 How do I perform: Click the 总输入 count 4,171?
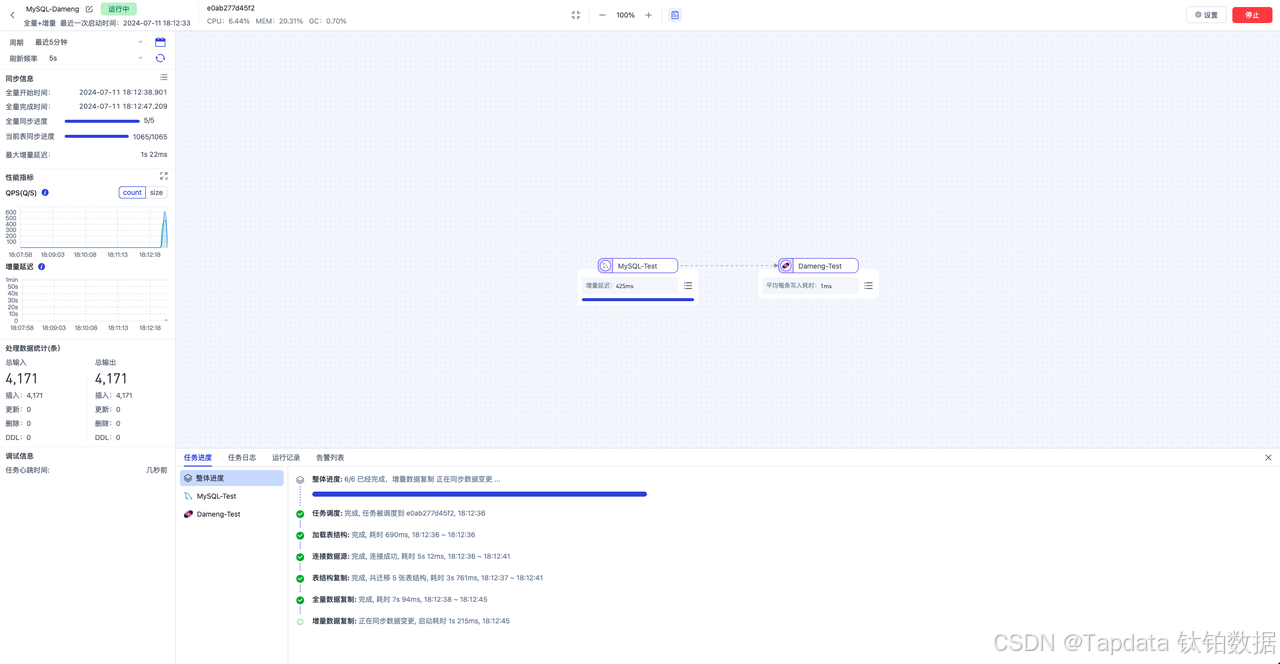point(24,379)
